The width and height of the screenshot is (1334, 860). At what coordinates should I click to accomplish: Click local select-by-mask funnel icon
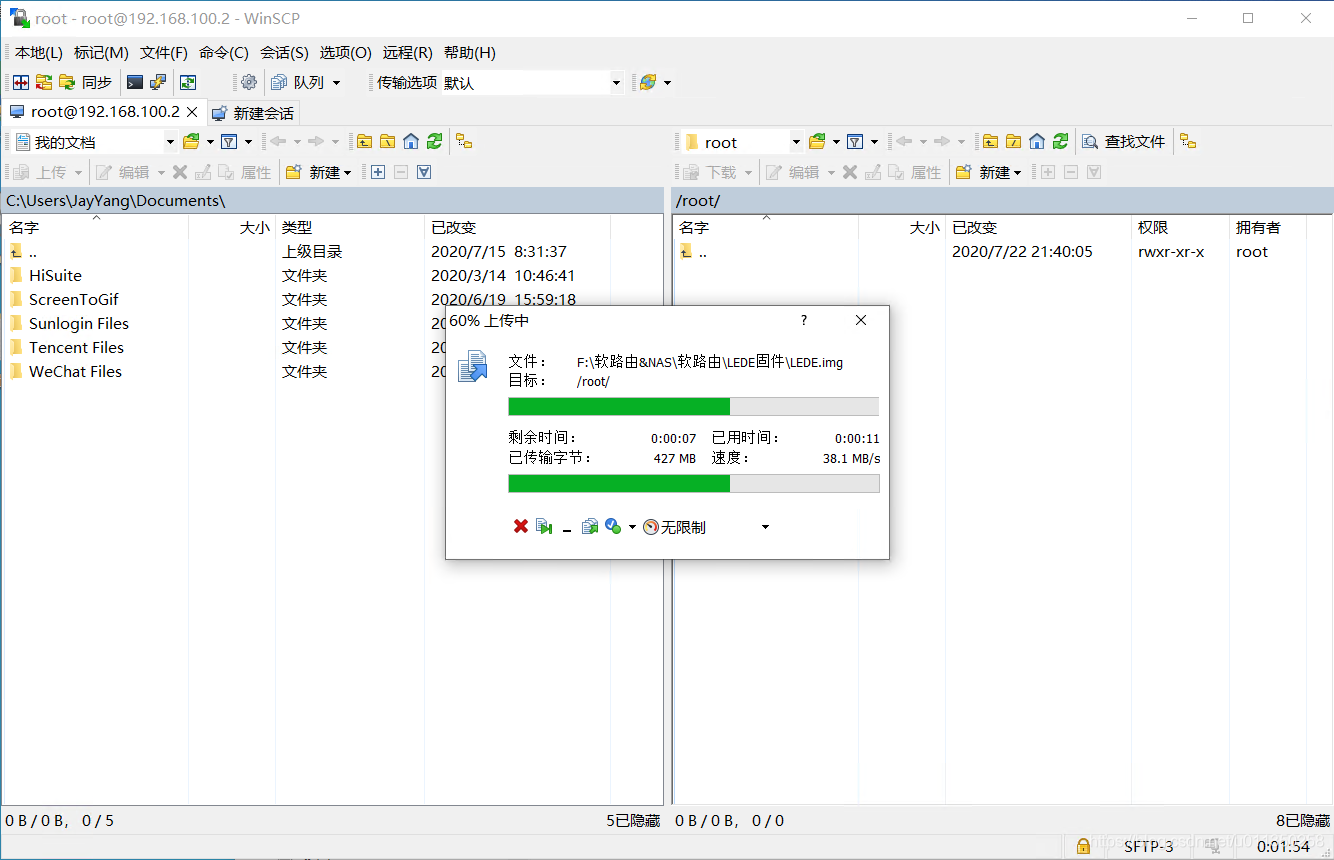424,172
